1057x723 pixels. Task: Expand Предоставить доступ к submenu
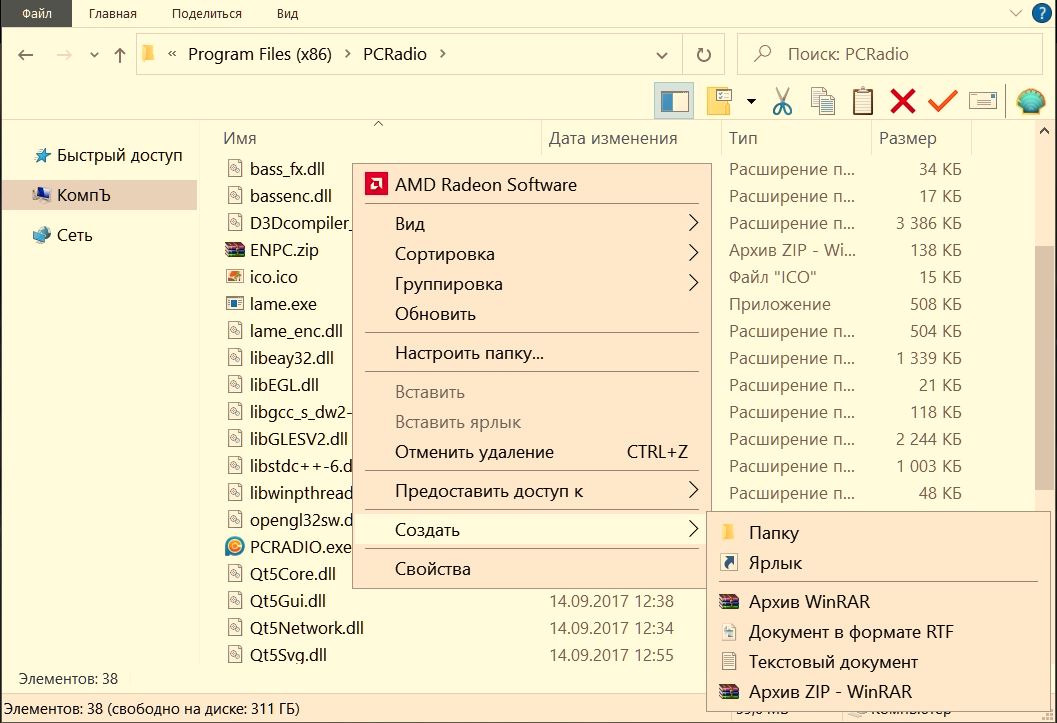[x=531, y=491]
